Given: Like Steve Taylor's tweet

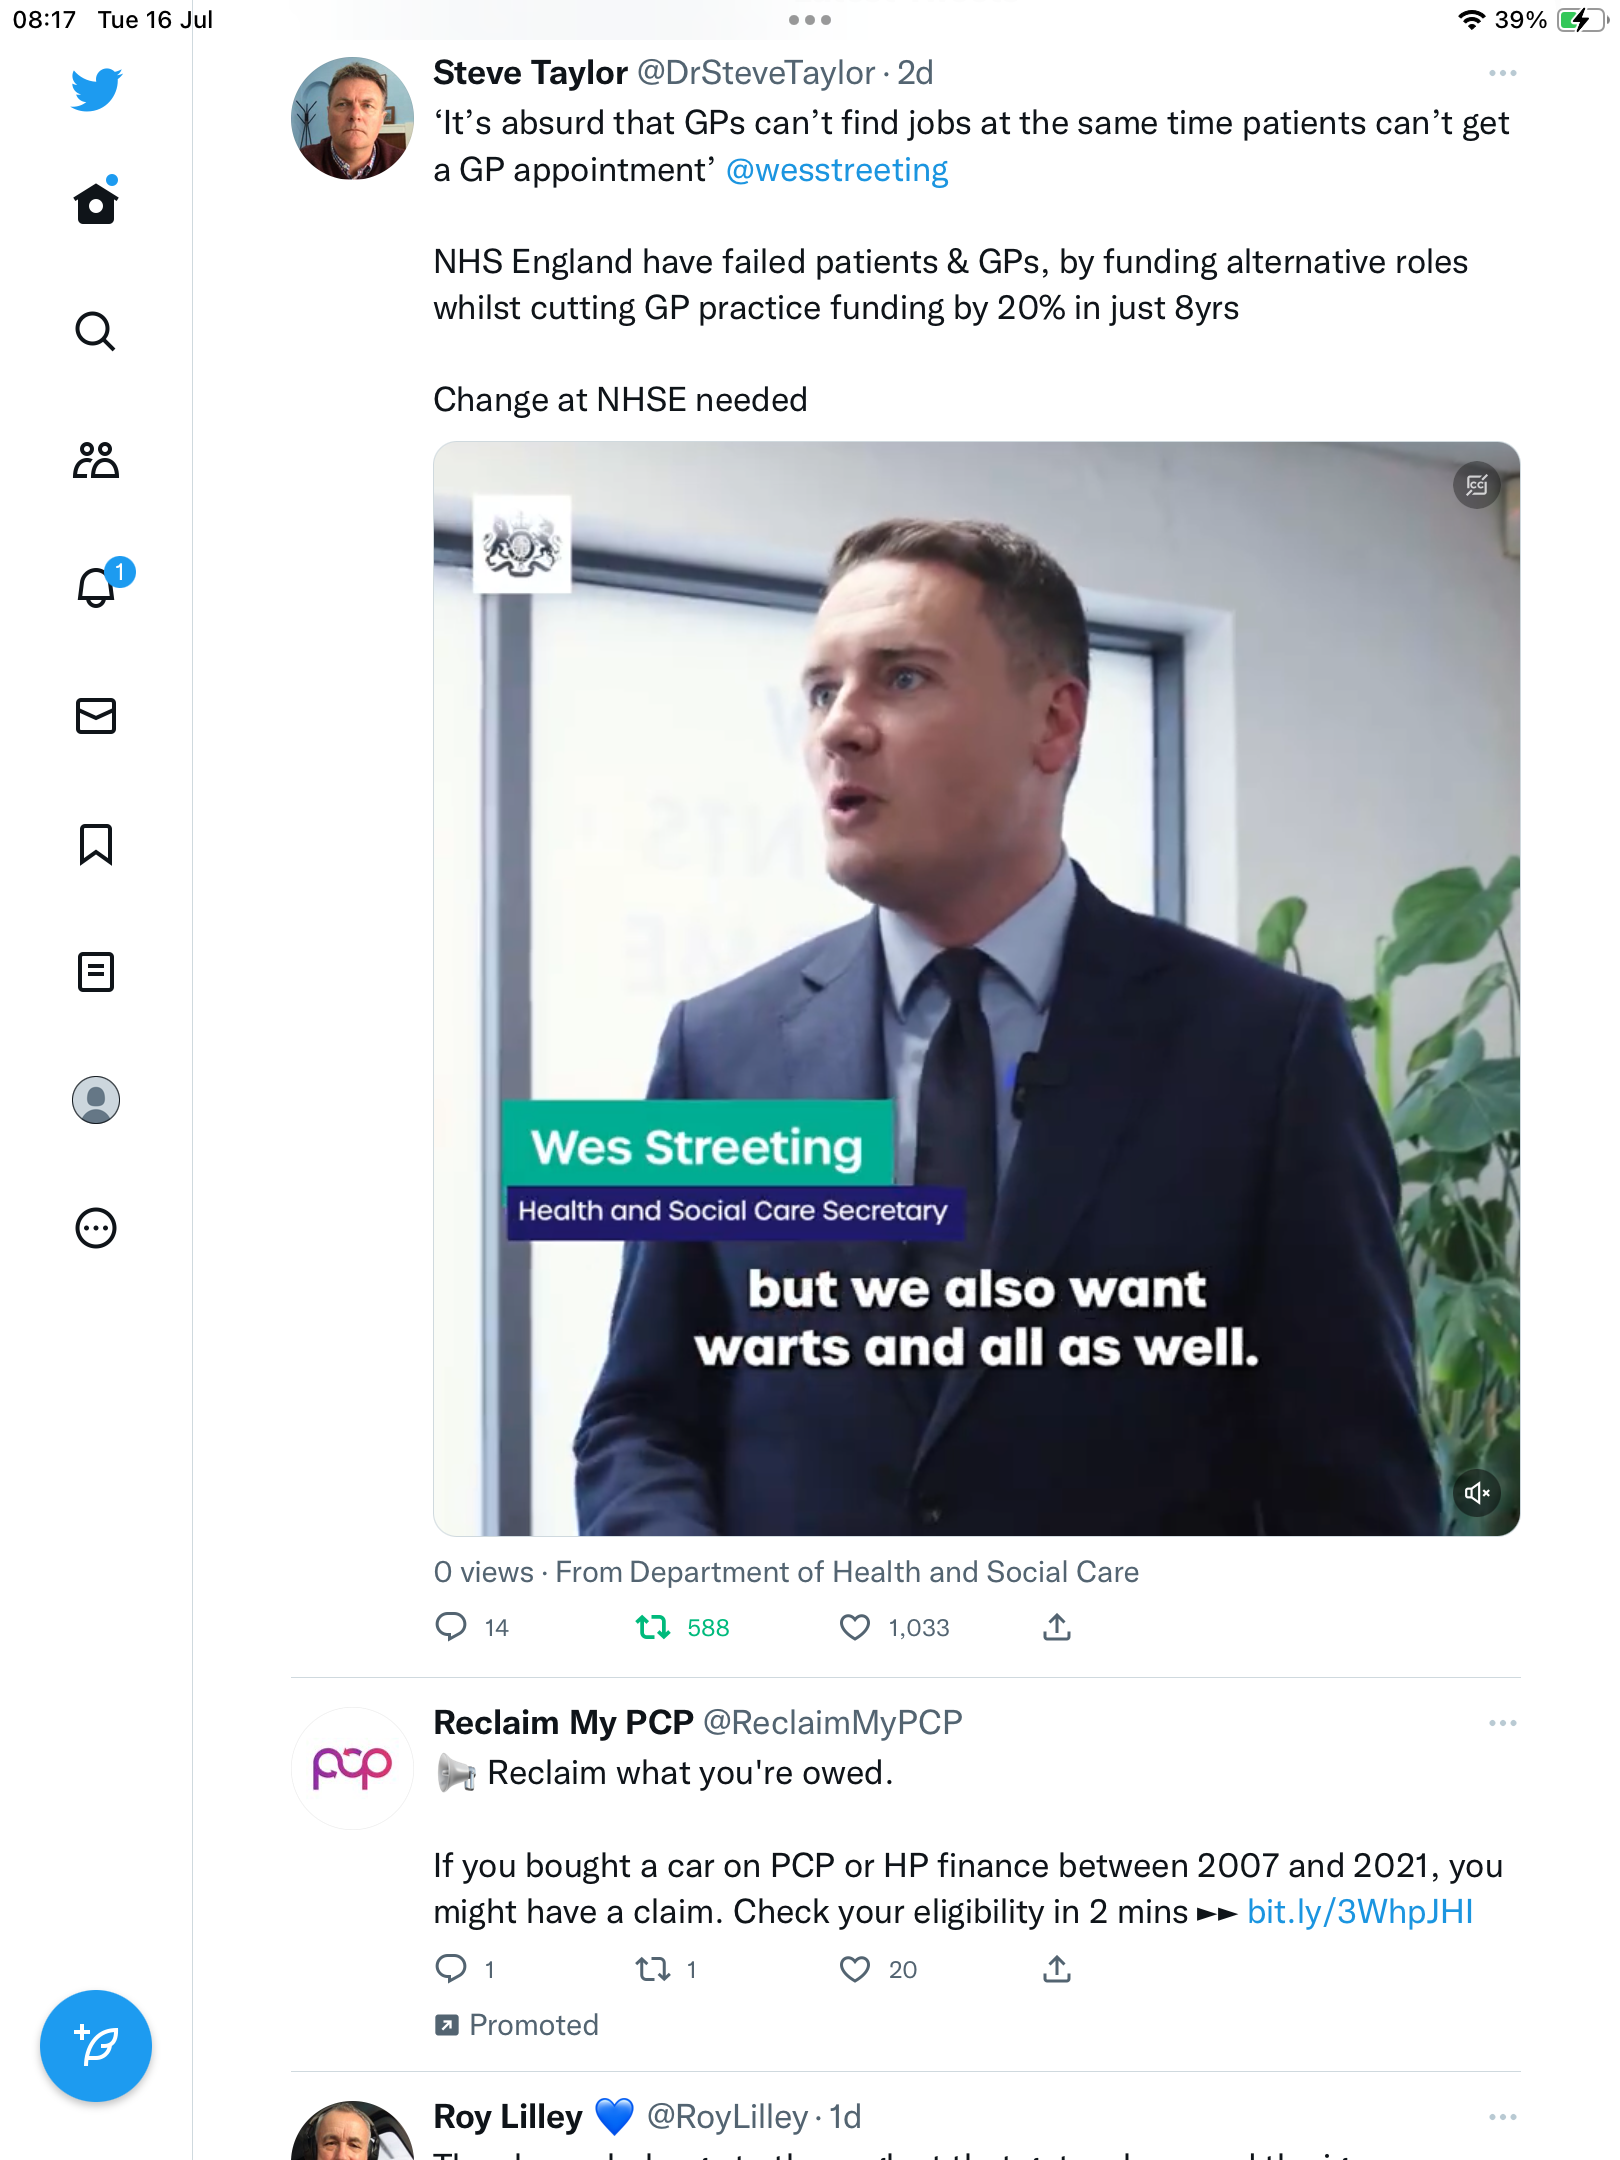Looking at the screenshot, I should 855,1628.
